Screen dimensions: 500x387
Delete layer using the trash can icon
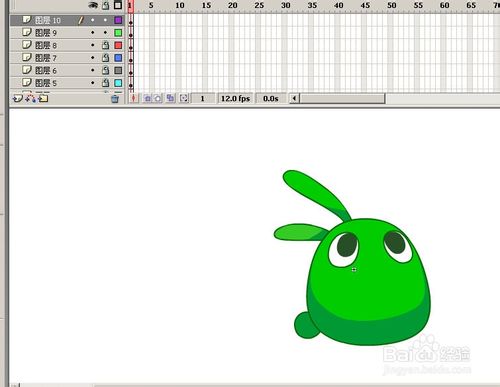115,99
